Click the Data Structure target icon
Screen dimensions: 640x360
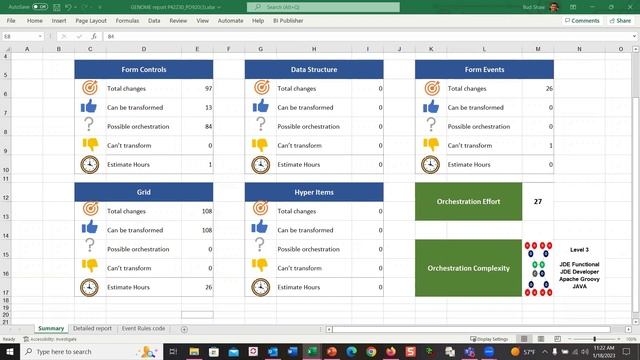pyautogui.click(x=262, y=88)
